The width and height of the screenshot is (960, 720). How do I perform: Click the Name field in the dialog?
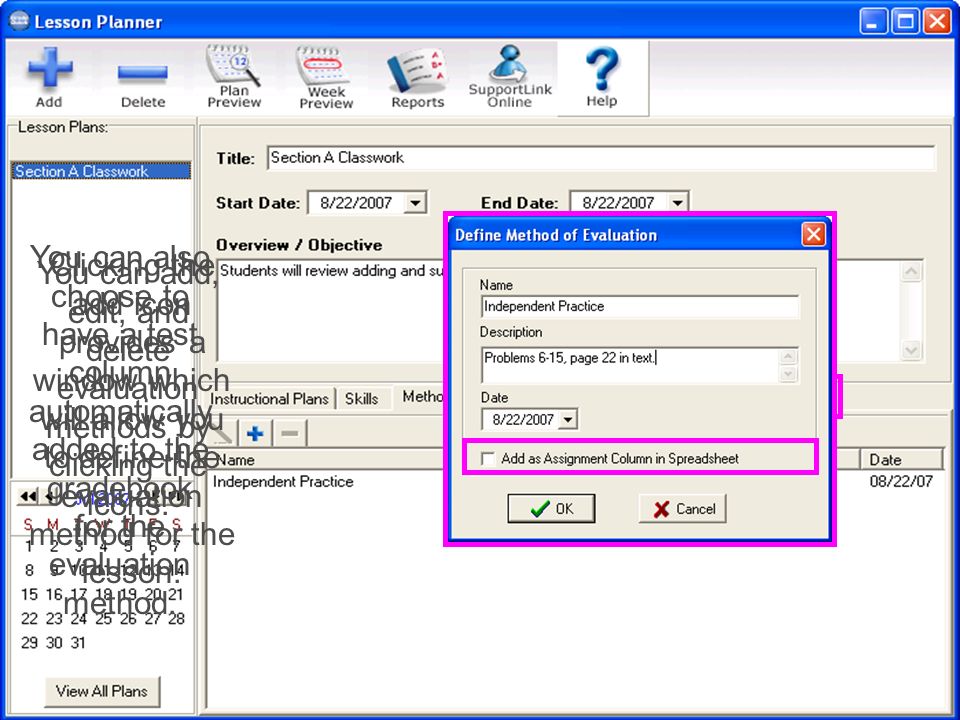pos(640,306)
